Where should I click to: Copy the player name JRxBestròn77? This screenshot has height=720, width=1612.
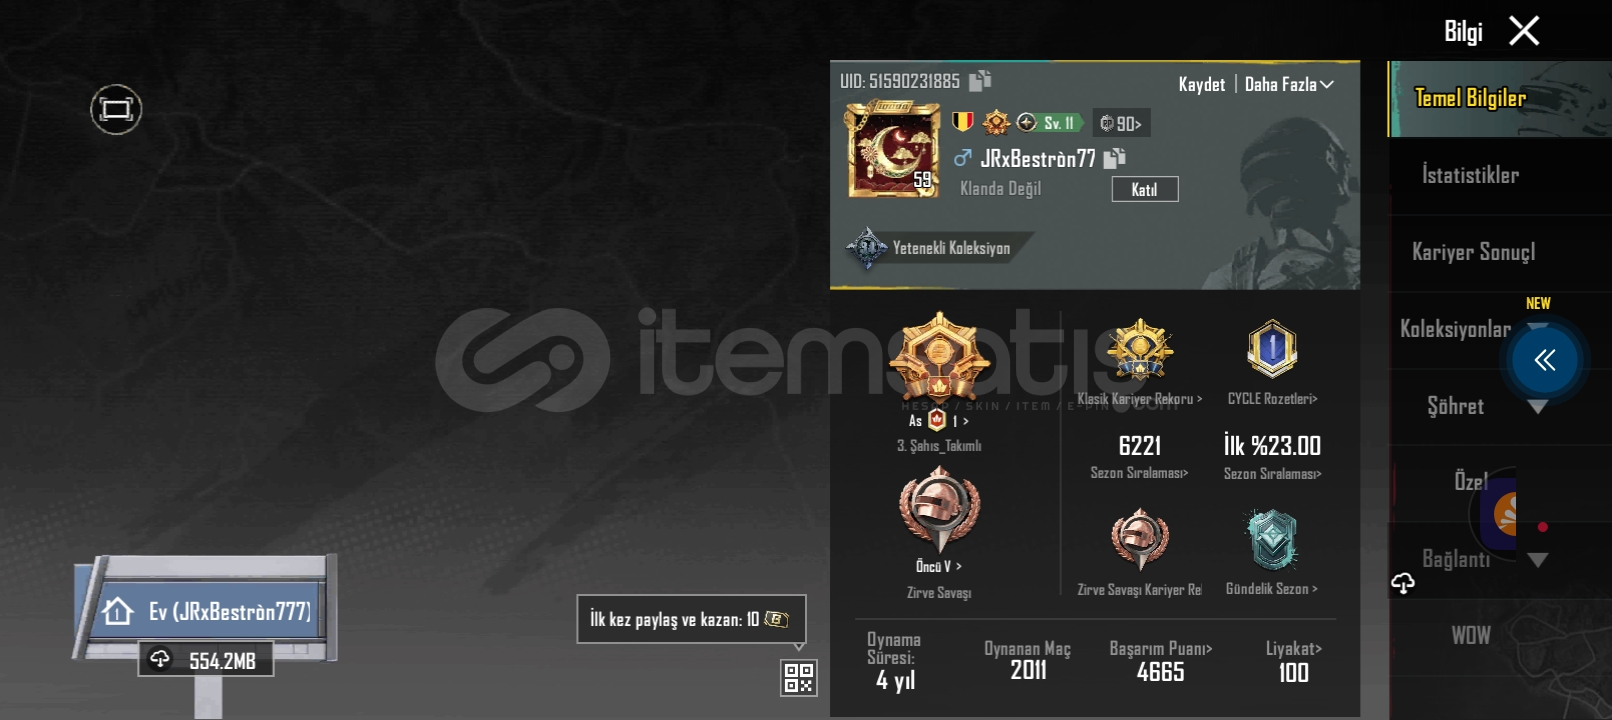[x=1114, y=158]
